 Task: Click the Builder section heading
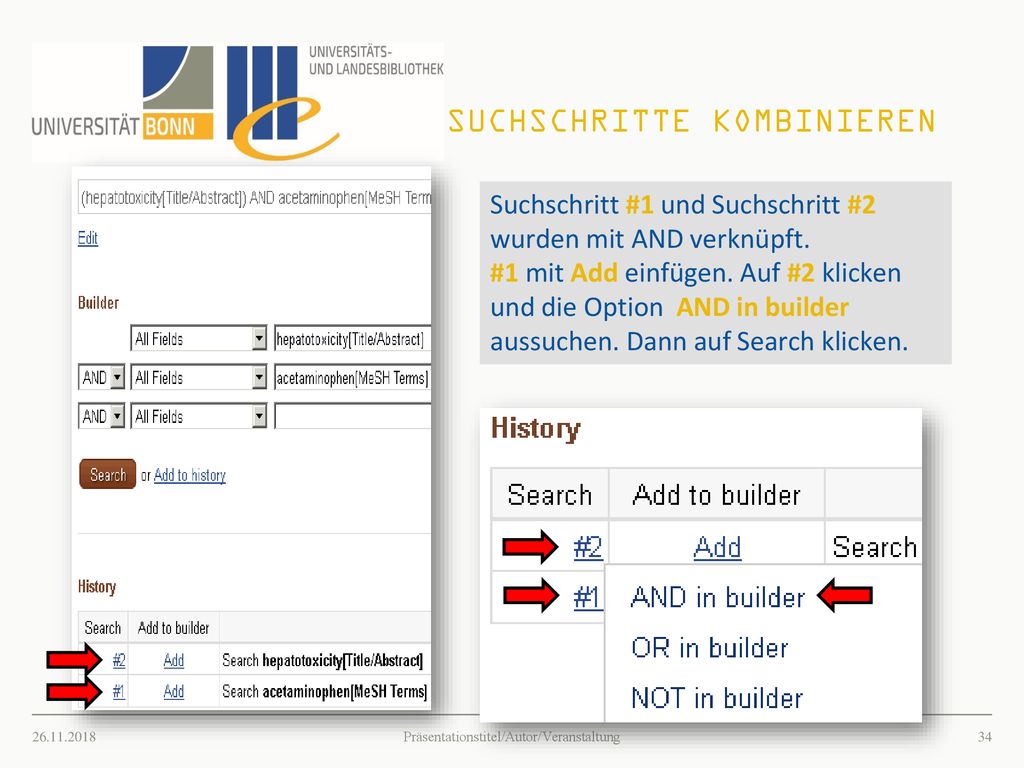coord(99,303)
